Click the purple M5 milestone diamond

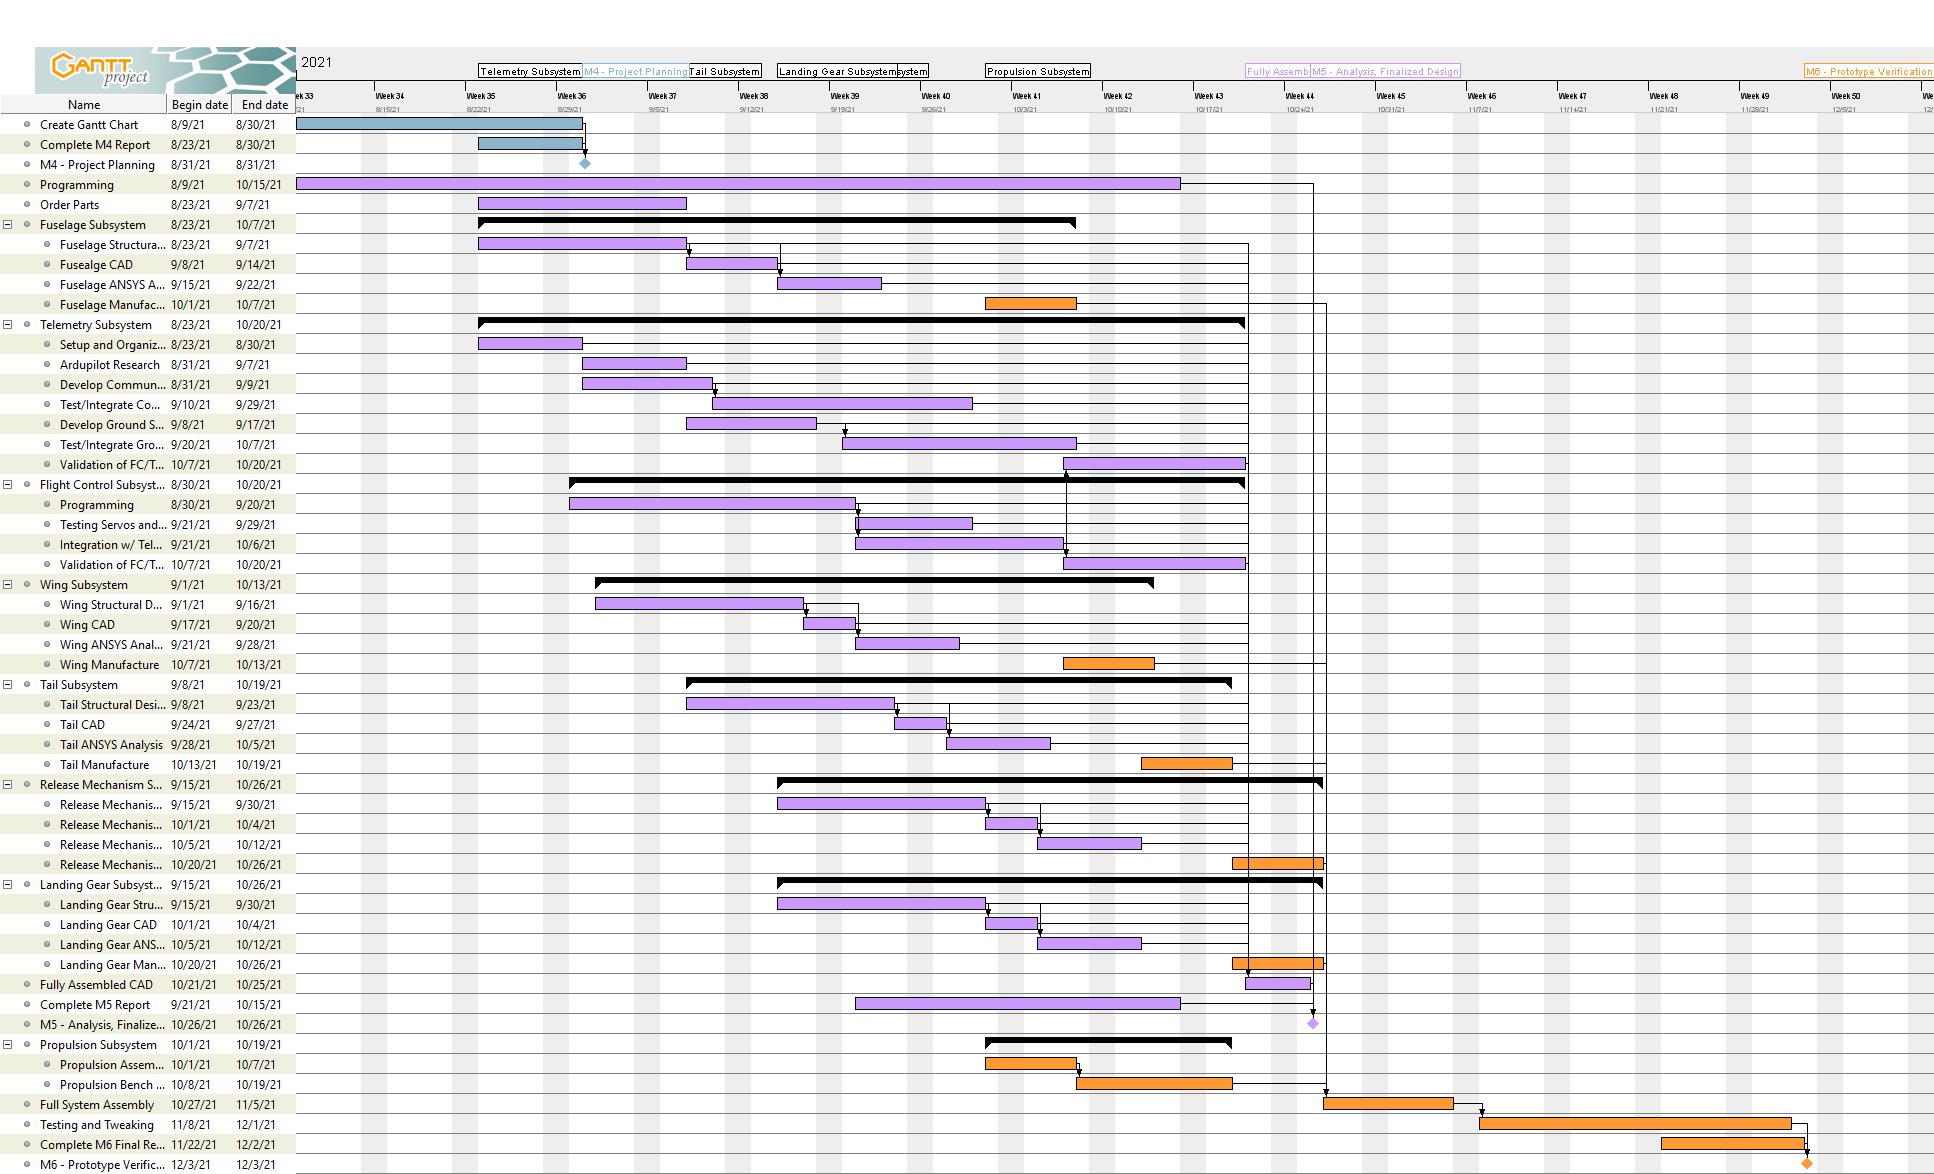pos(1313,1024)
